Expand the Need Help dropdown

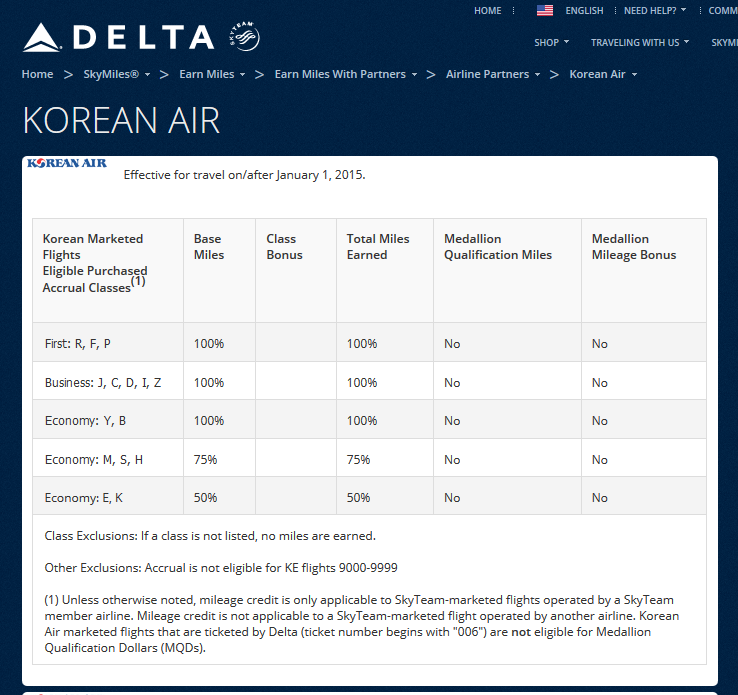click(655, 11)
